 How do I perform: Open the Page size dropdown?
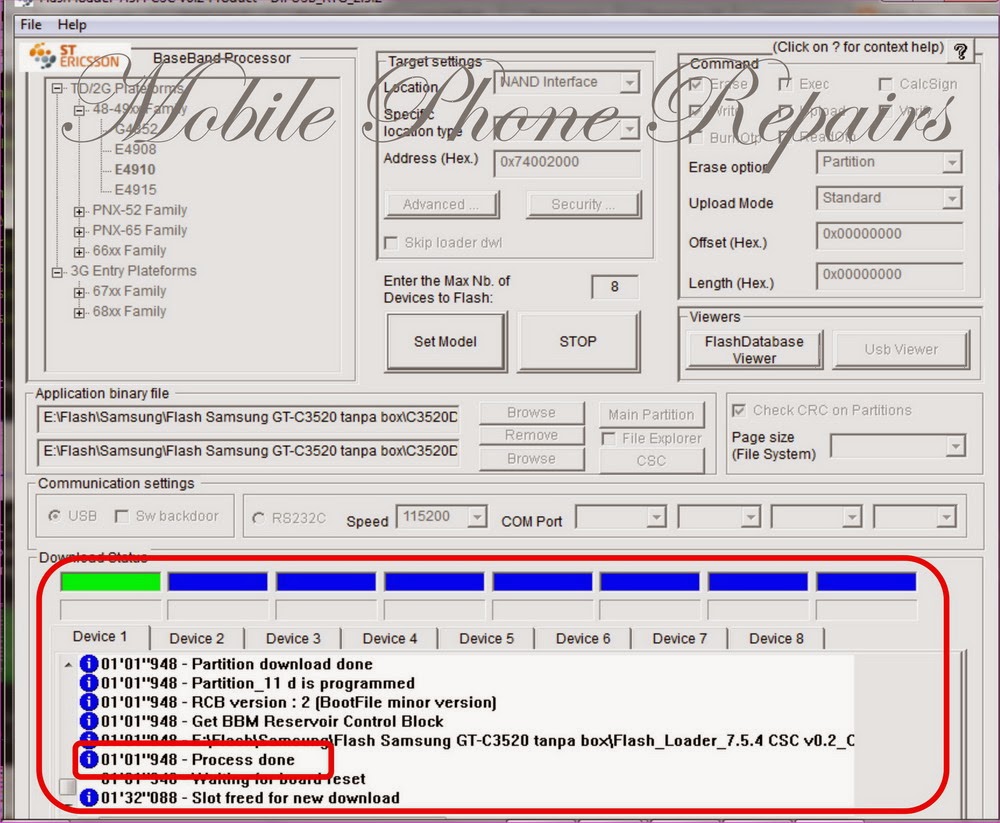point(955,445)
